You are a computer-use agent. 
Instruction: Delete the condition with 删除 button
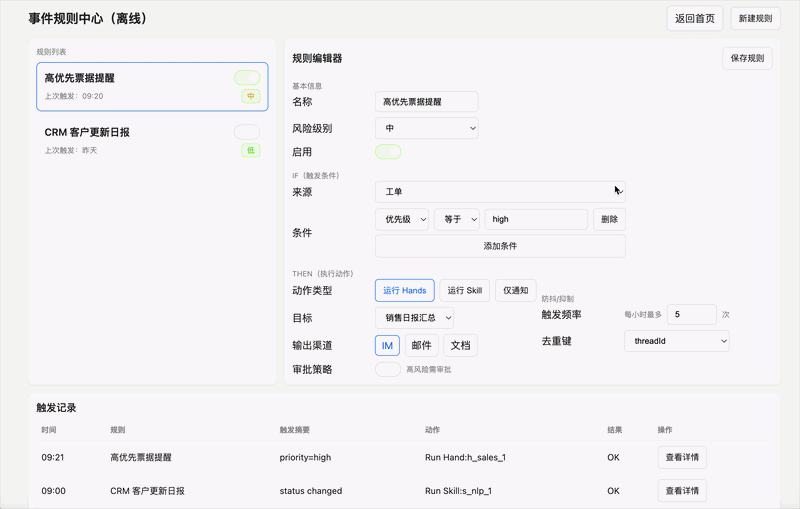pyautogui.click(x=609, y=219)
